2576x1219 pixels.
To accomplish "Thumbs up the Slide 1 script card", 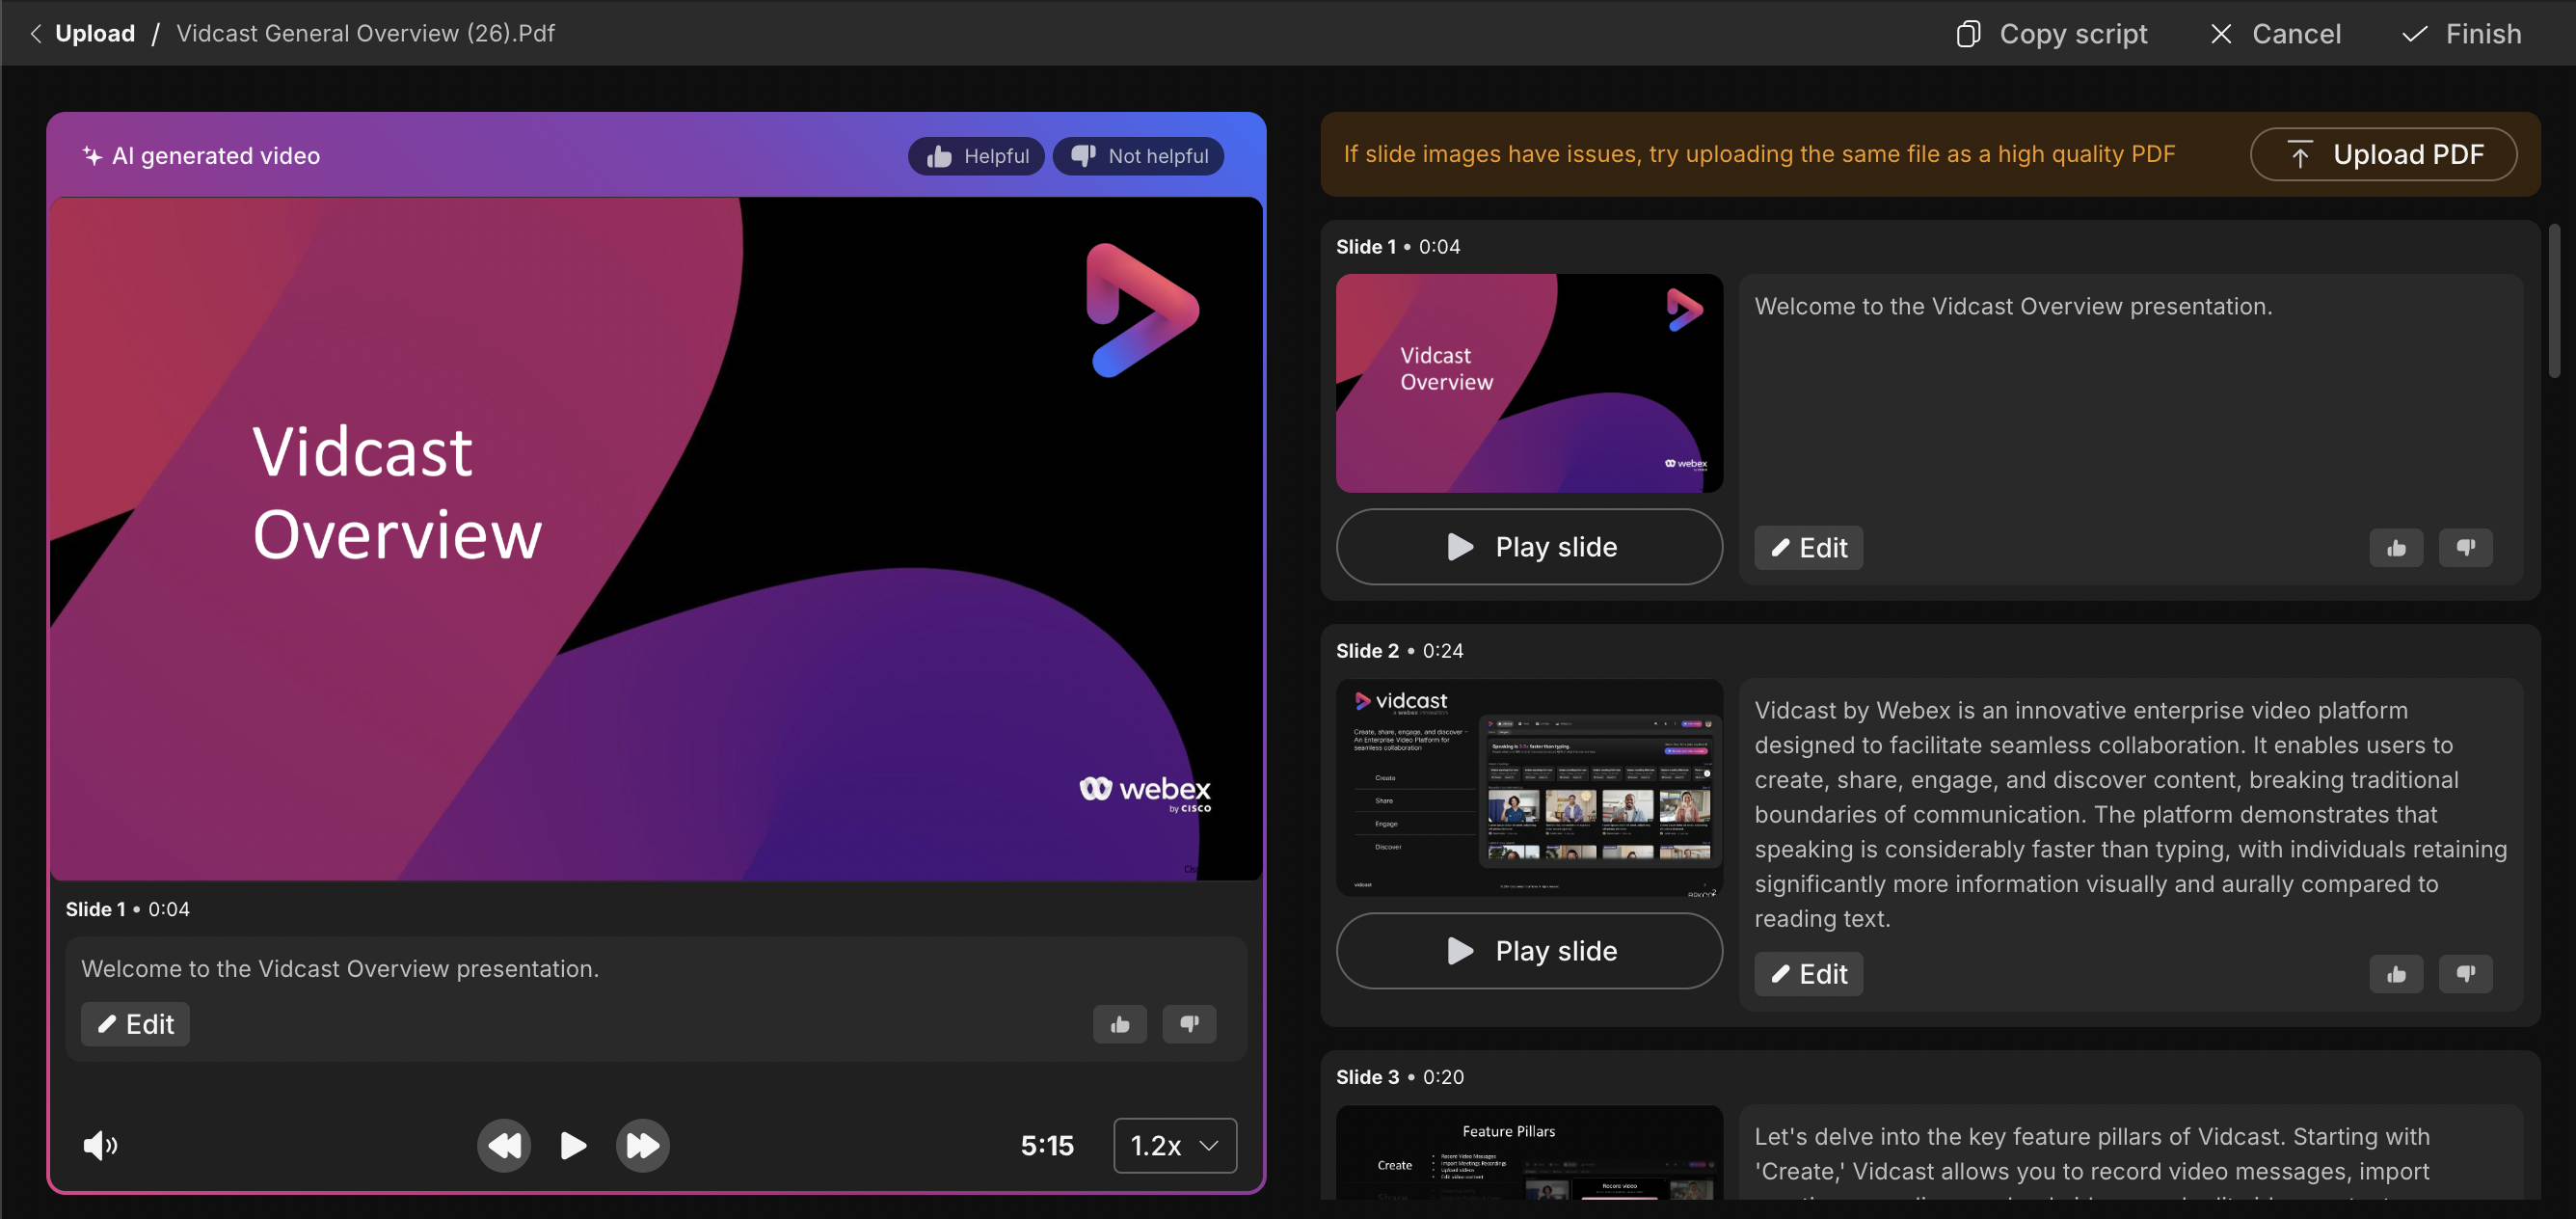I will 2396,548.
